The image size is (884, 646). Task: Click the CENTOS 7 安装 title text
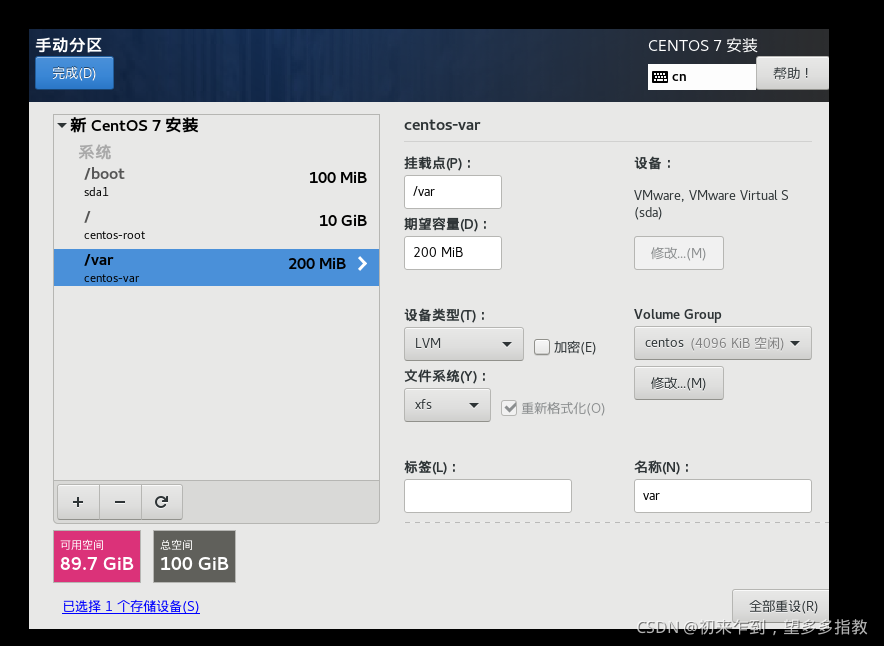(x=702, y=46)
